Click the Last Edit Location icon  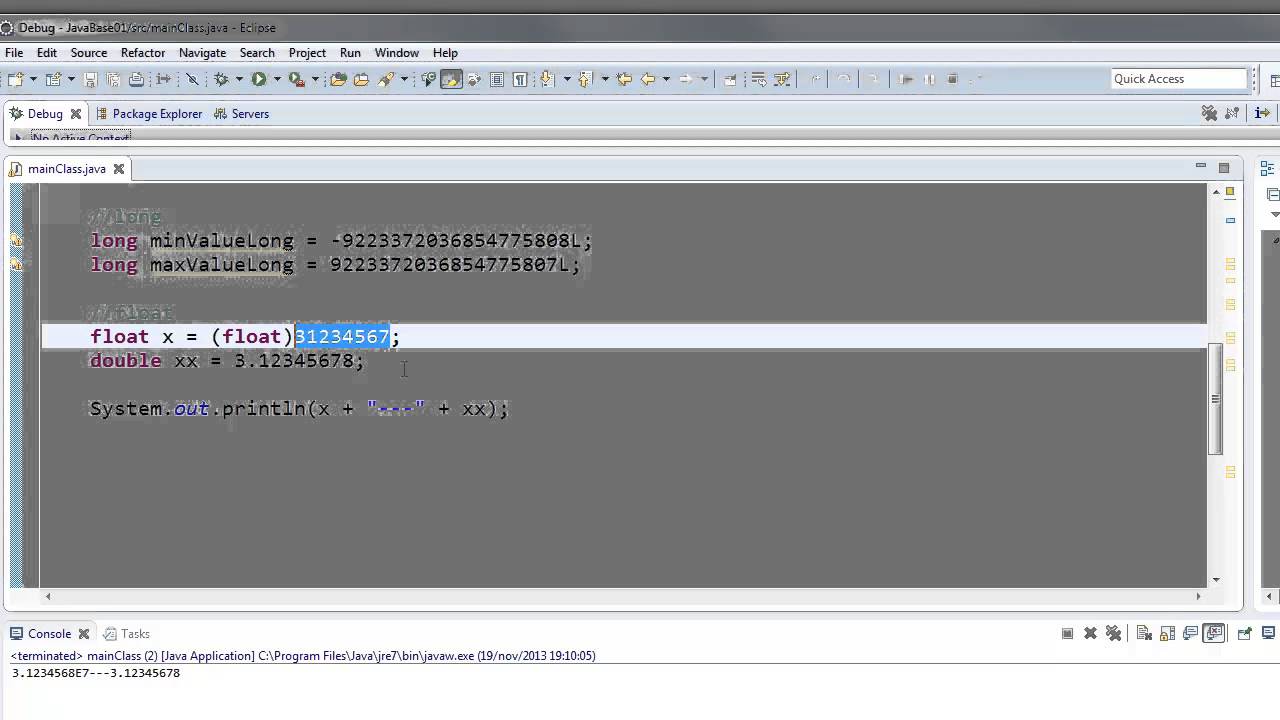[624, 79]
